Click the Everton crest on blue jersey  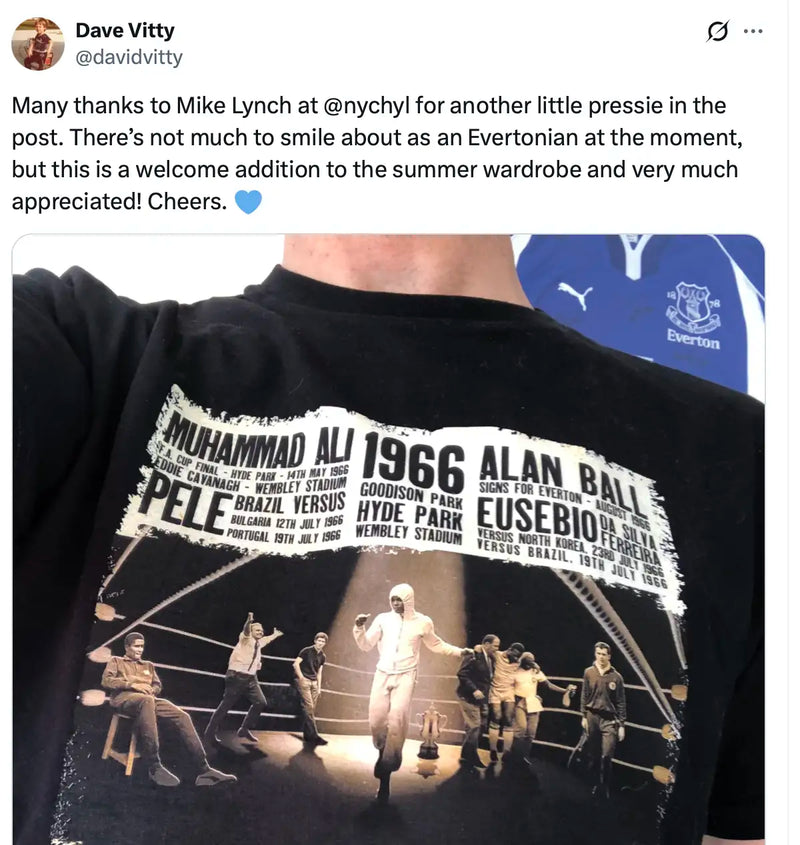[x=693, y=308]
